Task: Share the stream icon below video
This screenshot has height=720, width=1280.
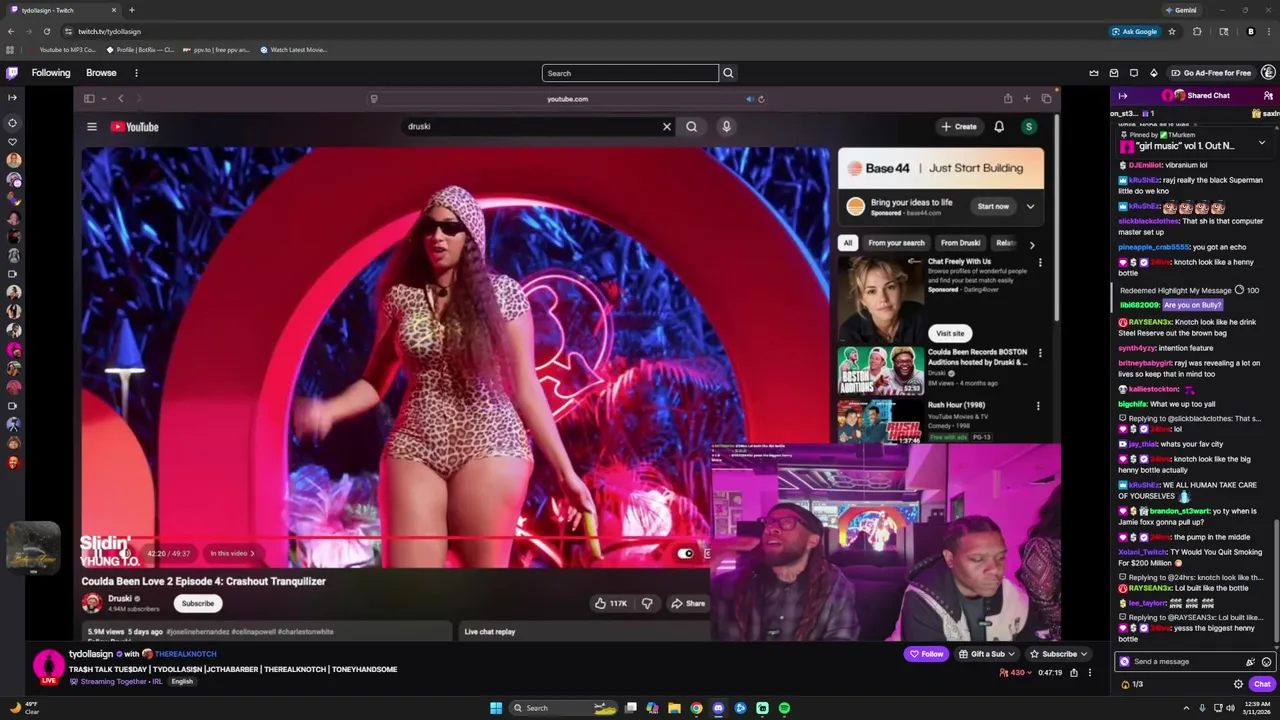Action: (1074, 673)
